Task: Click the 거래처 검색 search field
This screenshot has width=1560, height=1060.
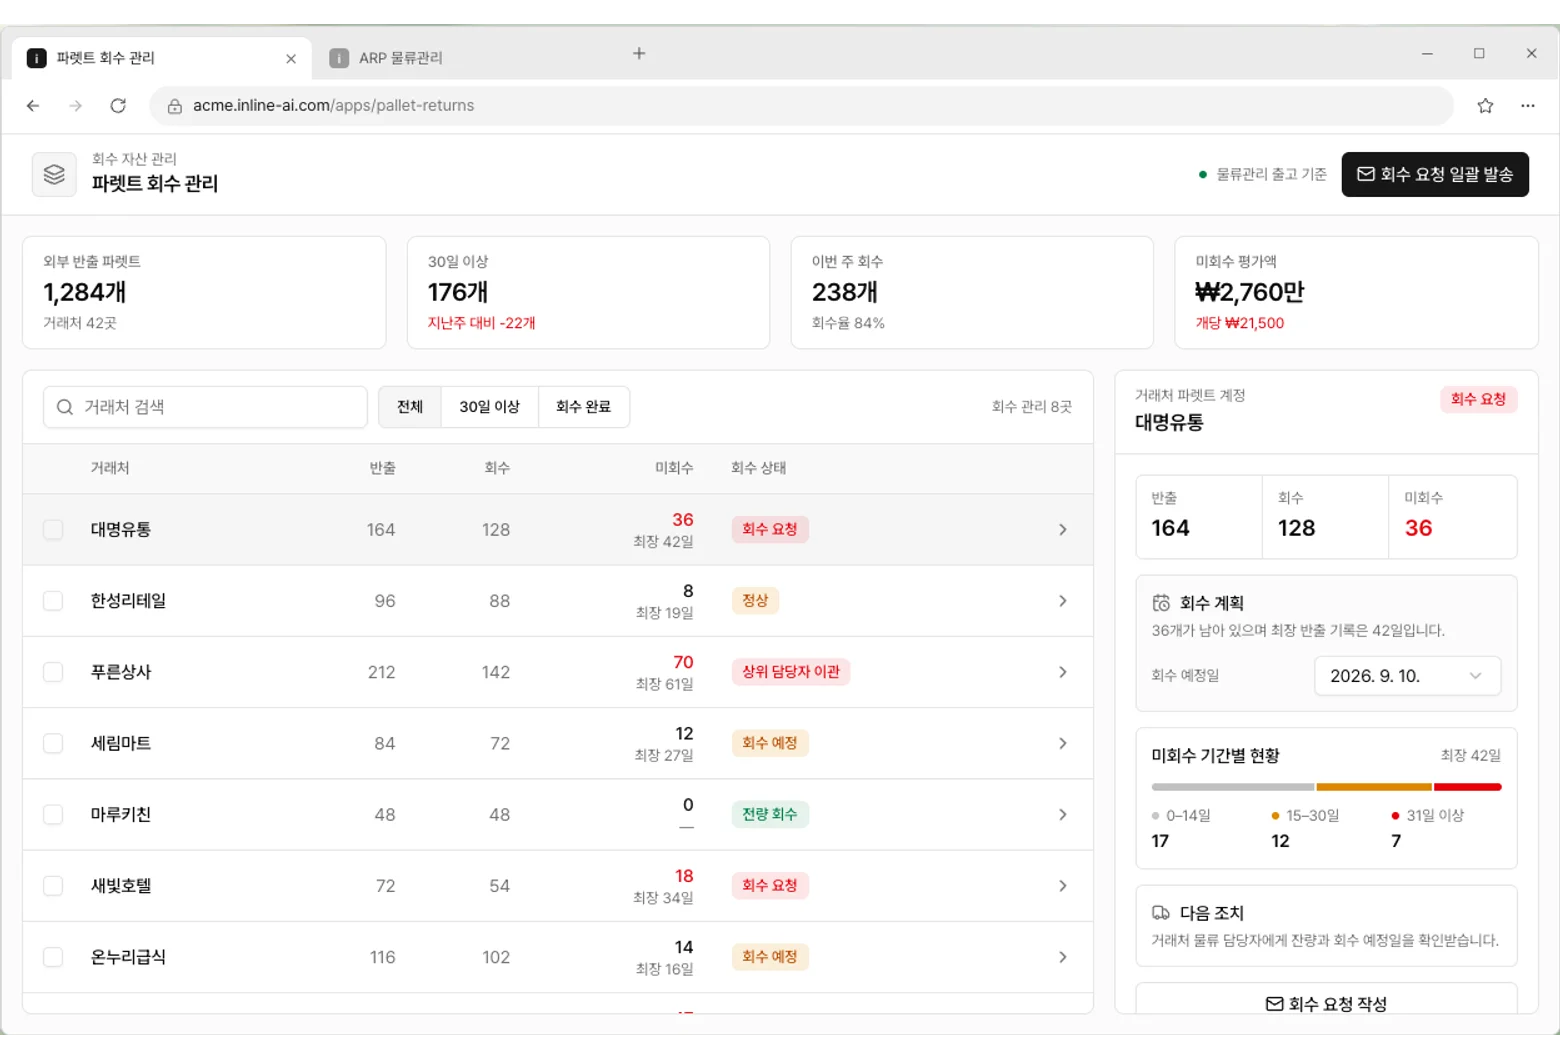Action: click(x=205, y=407)
